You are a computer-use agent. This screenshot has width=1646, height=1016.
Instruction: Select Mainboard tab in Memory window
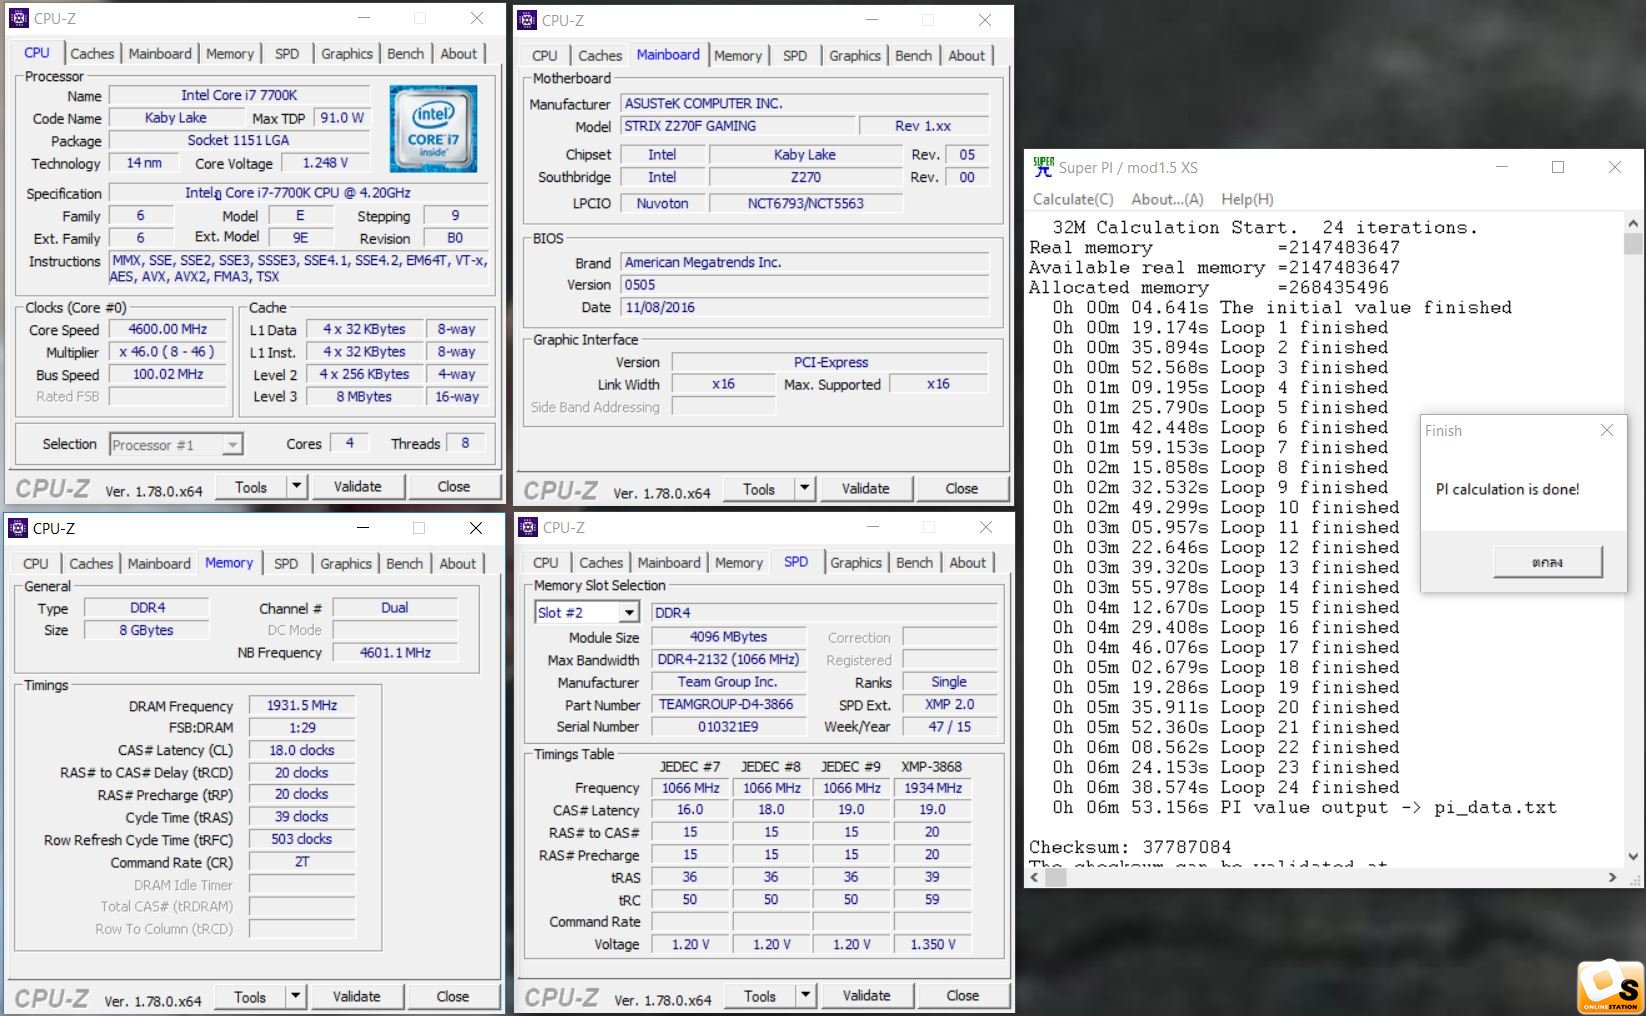coord(159,564)
